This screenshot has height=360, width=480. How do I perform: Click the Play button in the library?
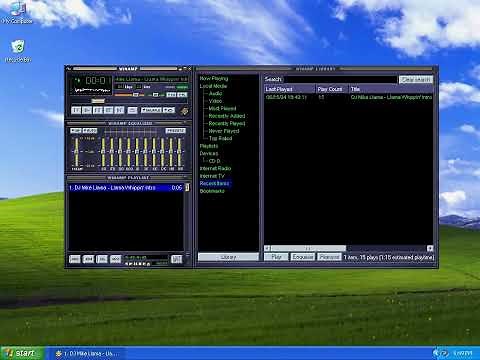[x=276, y=257]
